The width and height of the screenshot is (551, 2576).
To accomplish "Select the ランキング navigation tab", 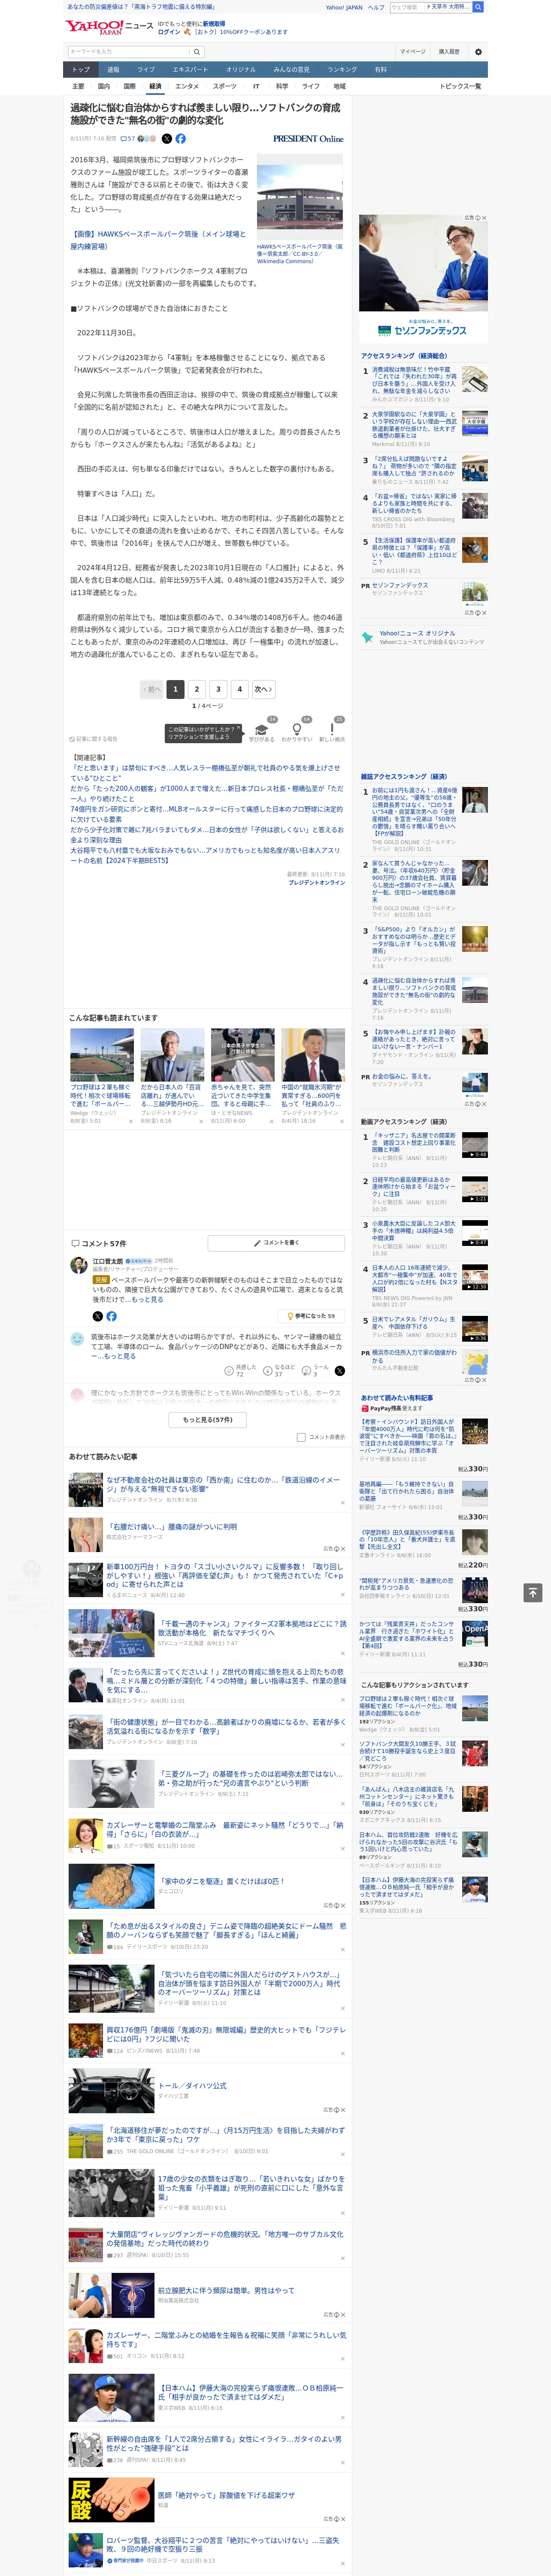I will click(x=342, y=70).
